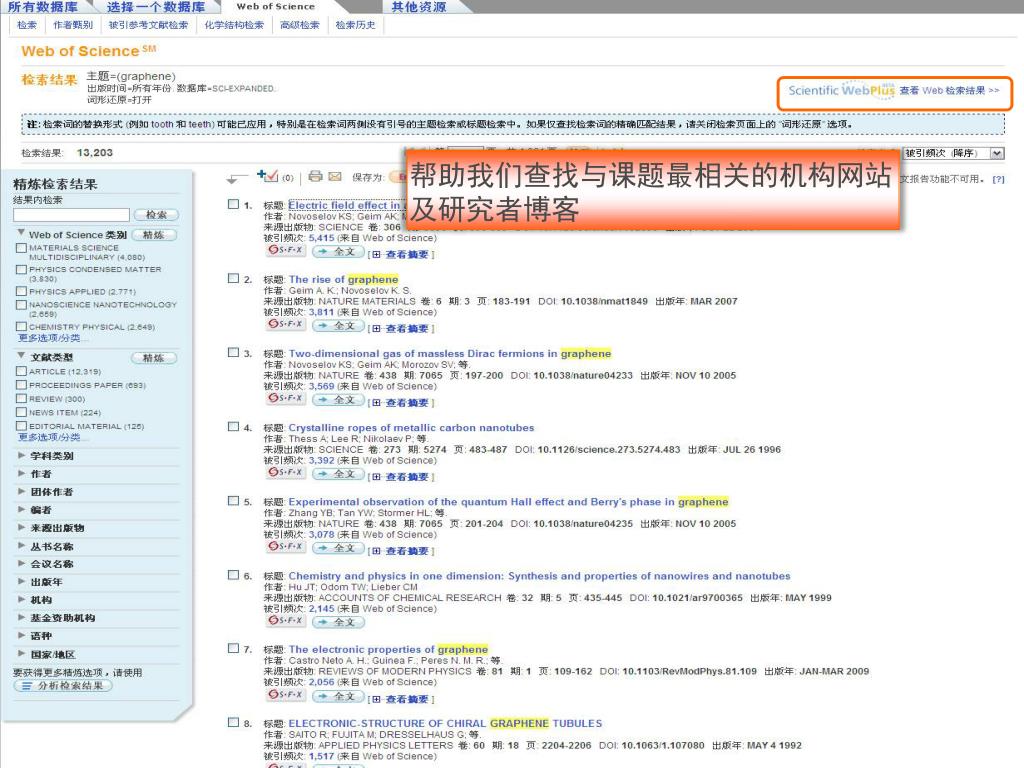Switch to 其他资源 tab
This screenshot has height=768, width=1024.
(x=419, y=7)
